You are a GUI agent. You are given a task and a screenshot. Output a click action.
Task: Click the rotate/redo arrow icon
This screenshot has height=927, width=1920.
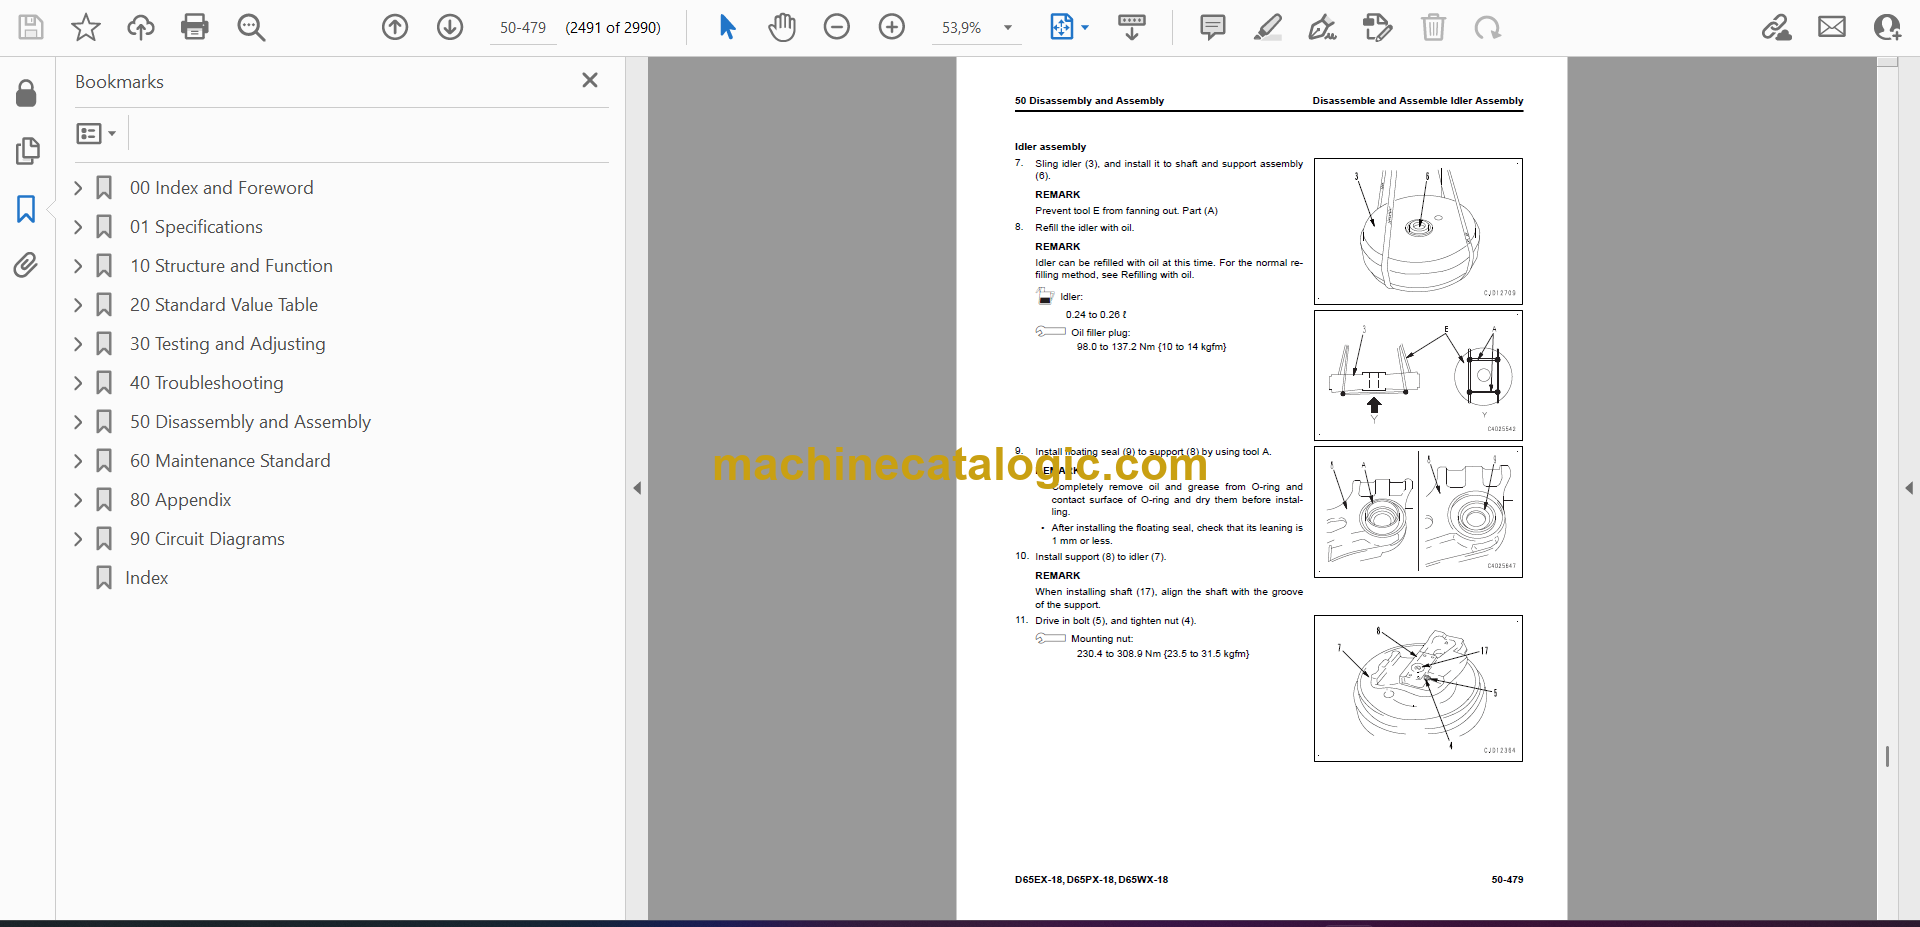(1488, 27)
